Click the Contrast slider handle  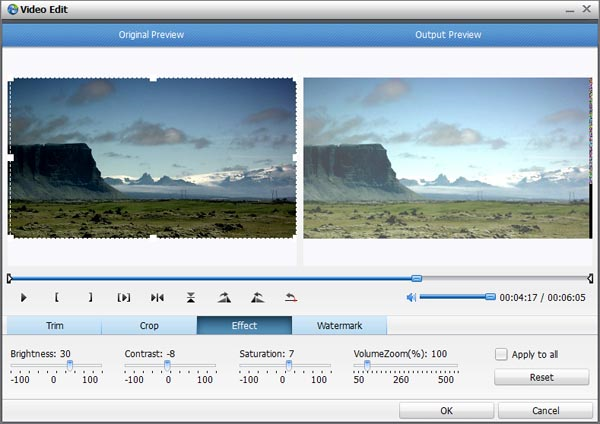click(166, 366)
